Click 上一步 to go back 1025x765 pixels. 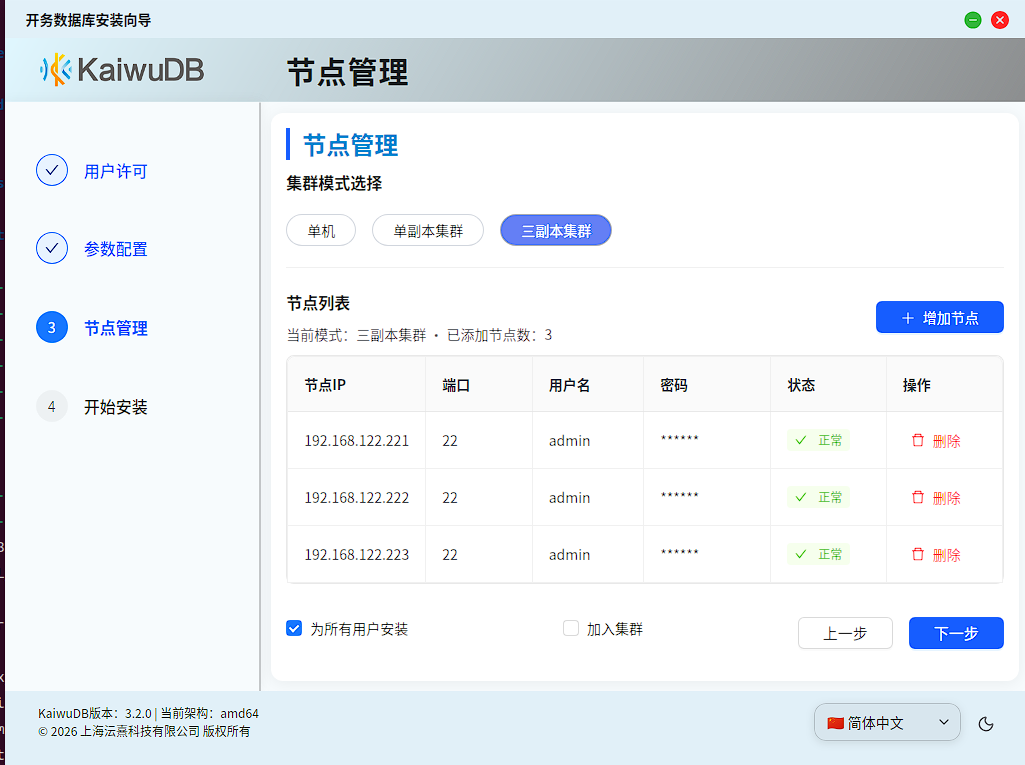coord(845,633)
